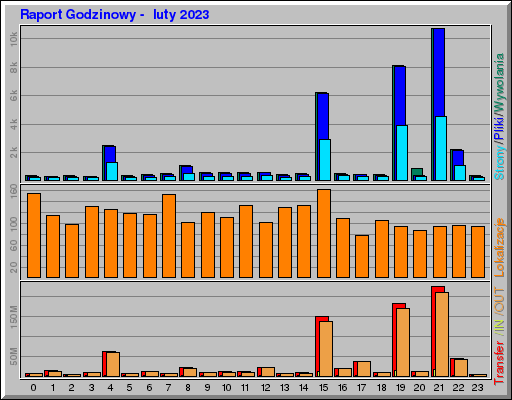Click the orange Lokalizacje bar for hour 23
The image size is (512, 400).
coord(478,252)
